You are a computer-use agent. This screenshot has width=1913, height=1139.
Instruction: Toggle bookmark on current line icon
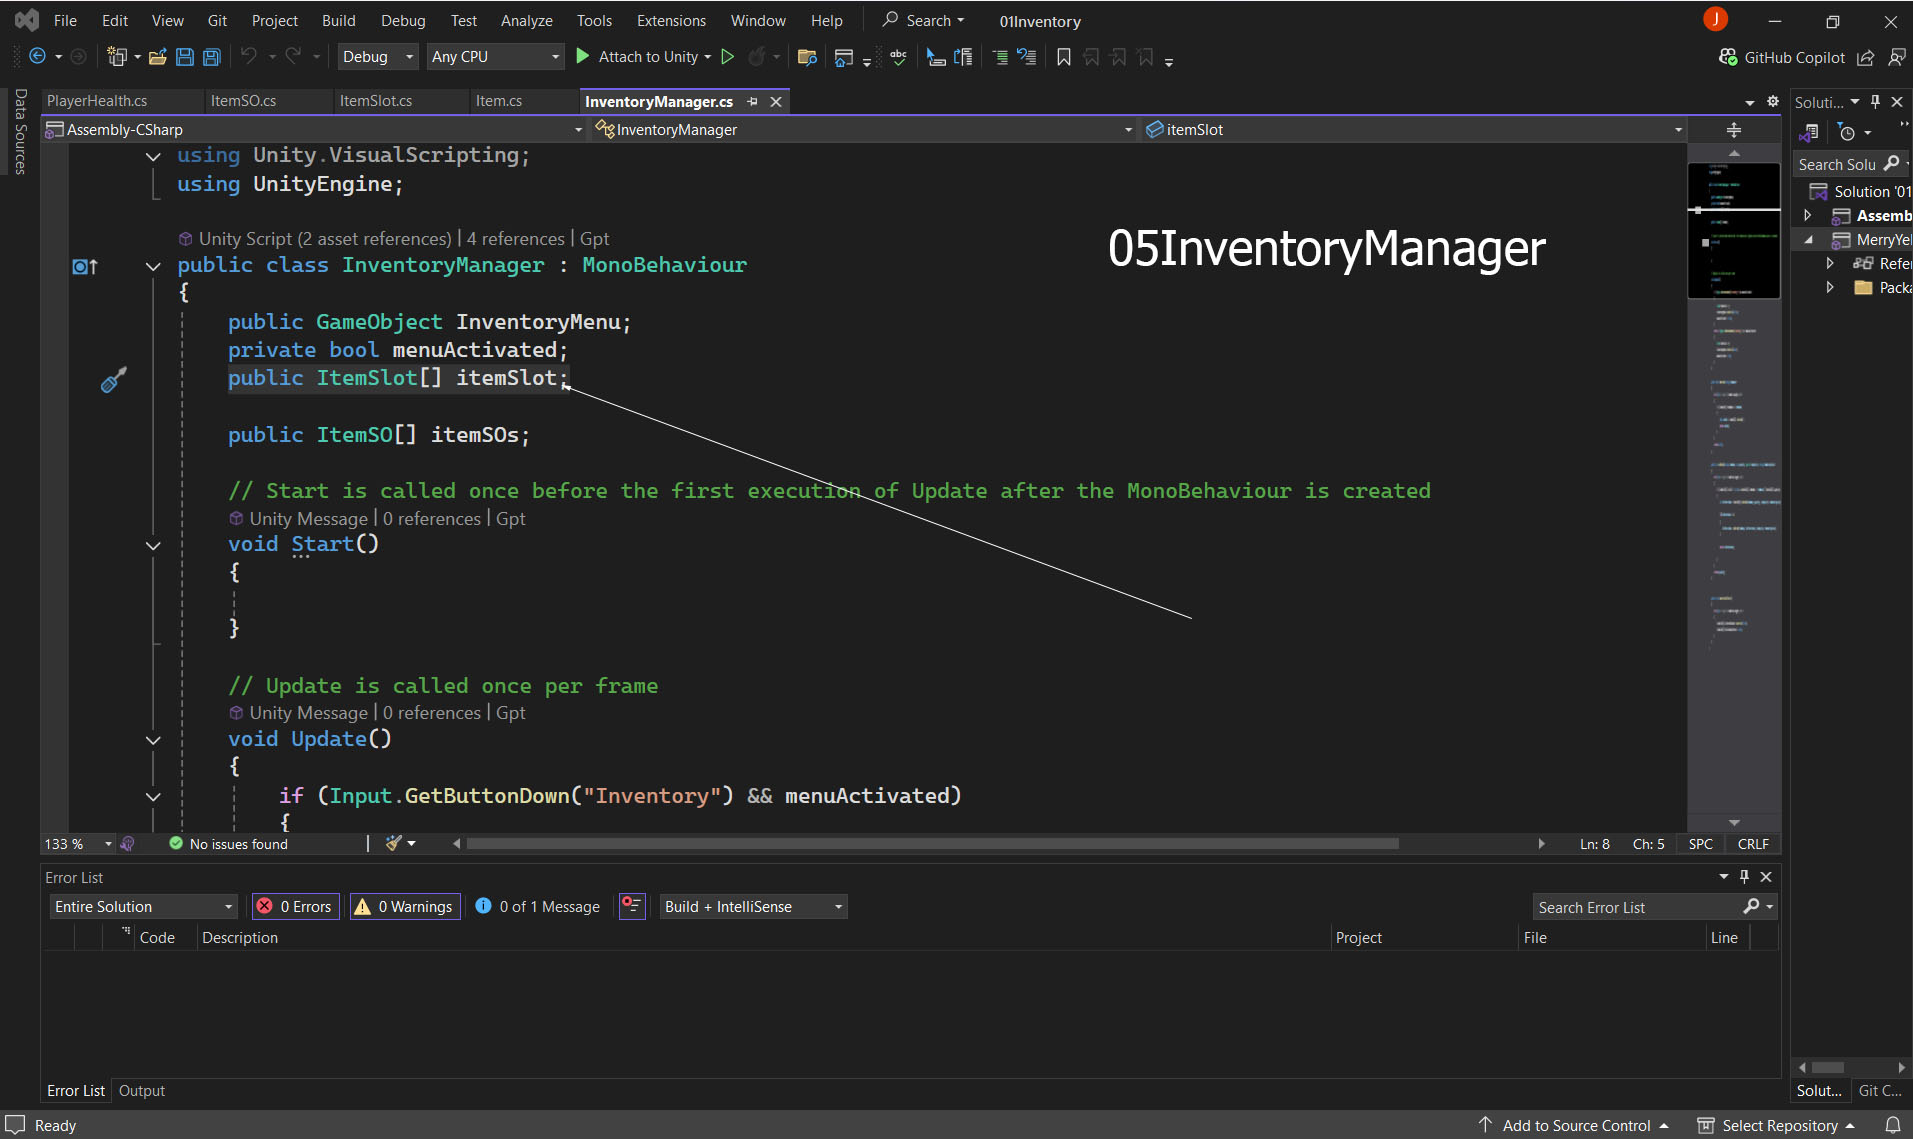(x=1064, y=57)
